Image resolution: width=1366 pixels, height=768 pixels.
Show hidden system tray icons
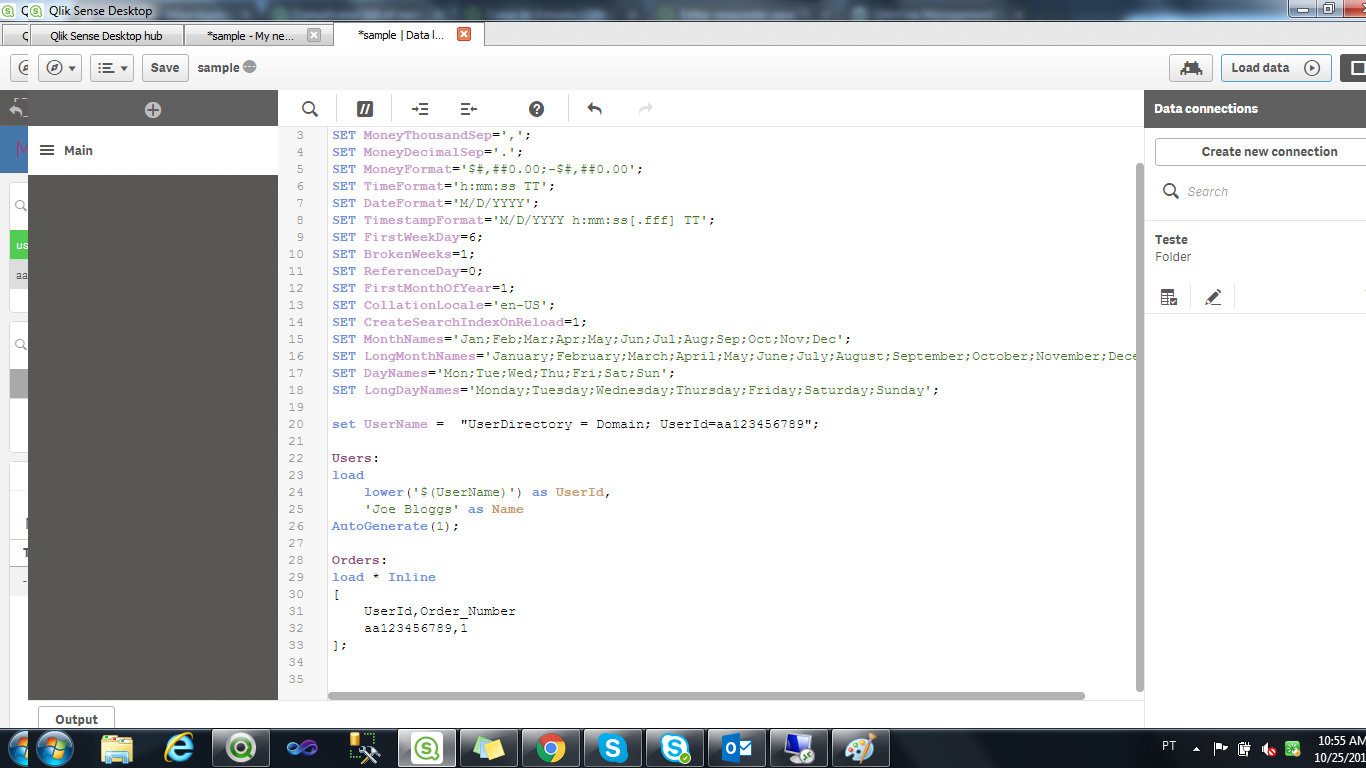click(1196, 748)
